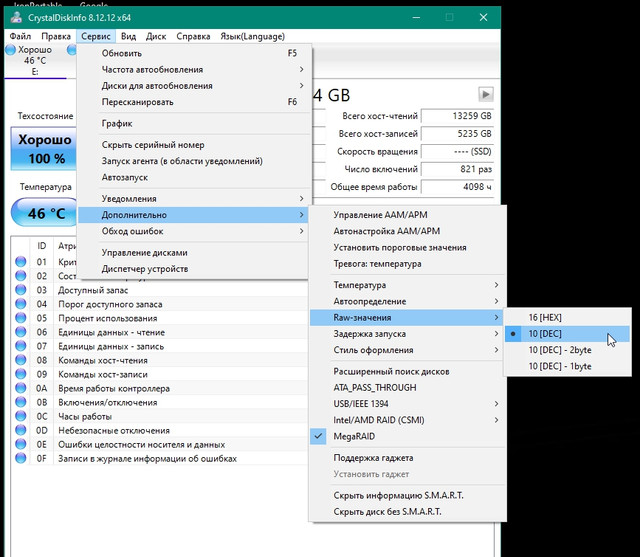Click the next disk arrow button
Image resolution: width=640 pixels, height=557 pixels.
point(485,95)
